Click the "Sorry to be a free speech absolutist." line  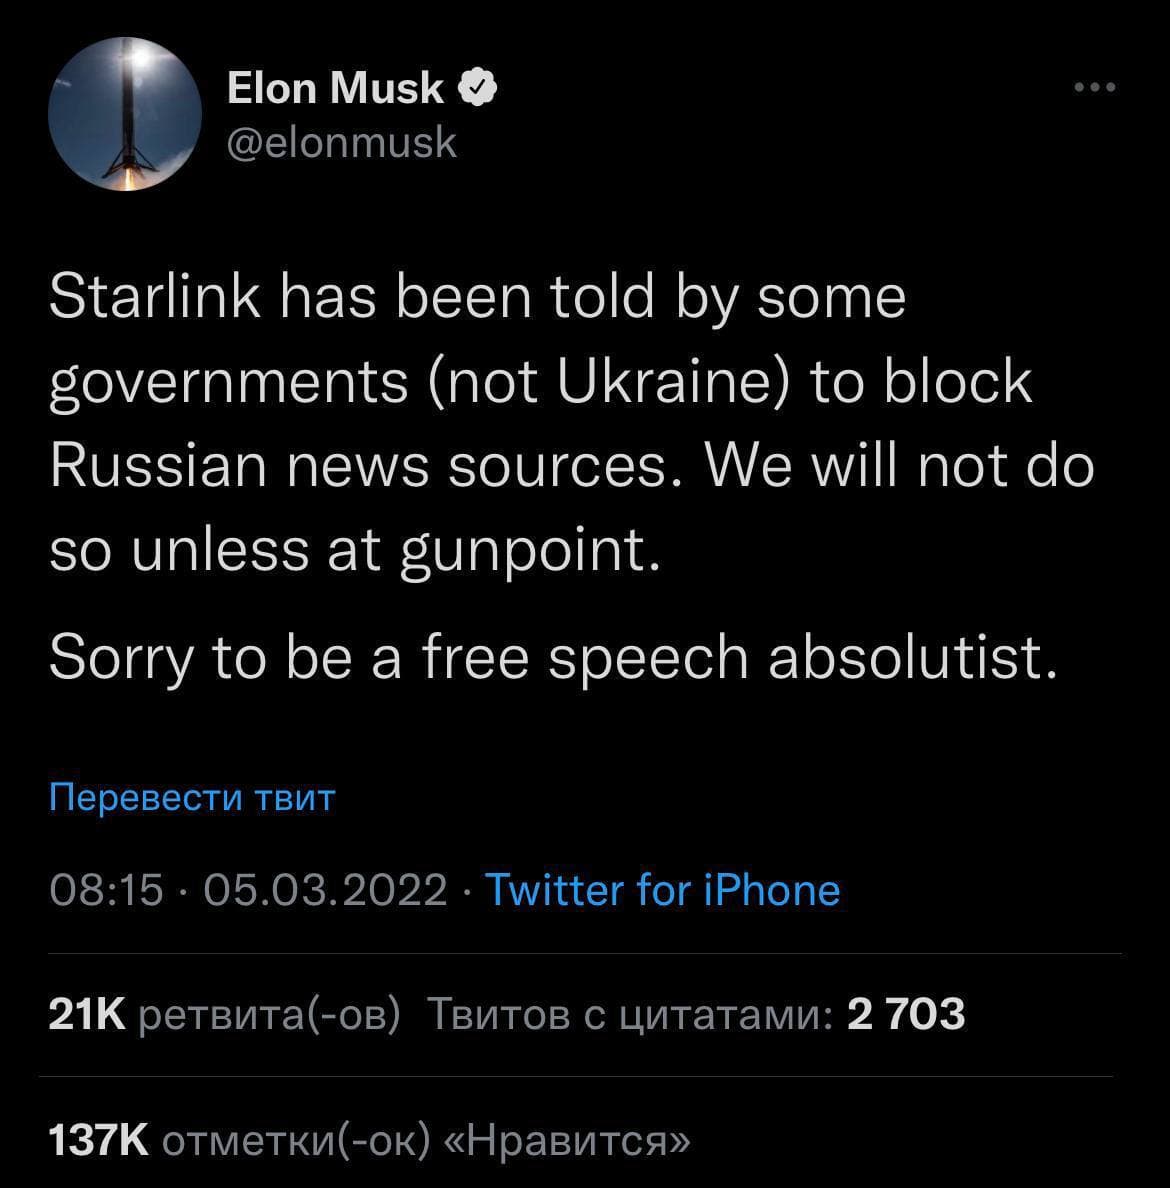pyautogui.click(x=552, y=657)
